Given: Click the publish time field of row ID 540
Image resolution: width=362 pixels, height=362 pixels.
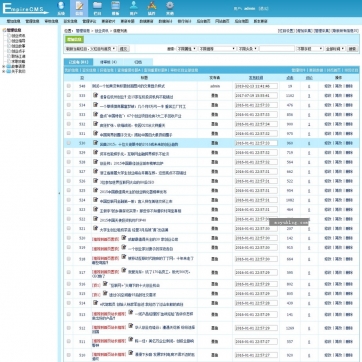Looking at the screenshot, I should (256, 86).
